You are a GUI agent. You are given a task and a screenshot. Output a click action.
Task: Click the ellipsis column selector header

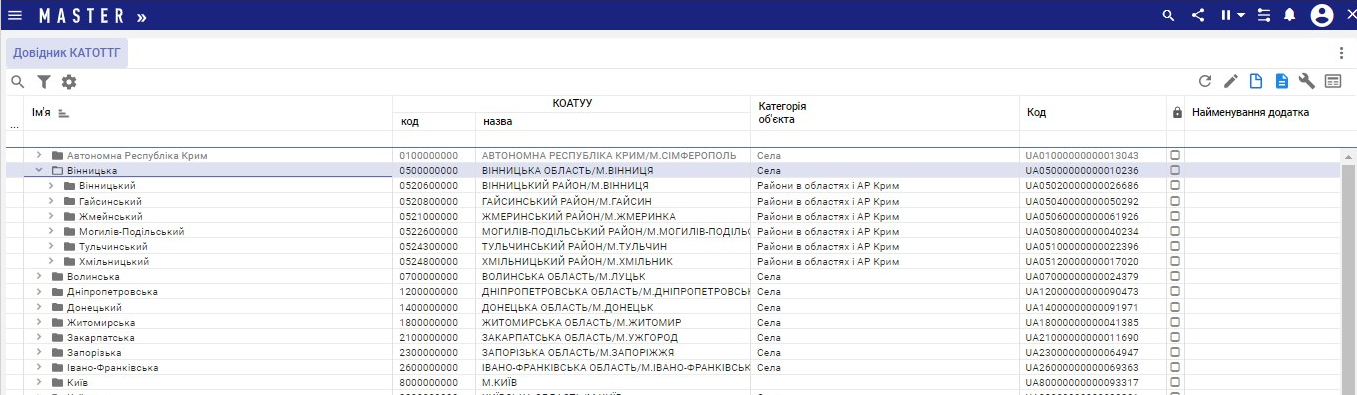14,126
